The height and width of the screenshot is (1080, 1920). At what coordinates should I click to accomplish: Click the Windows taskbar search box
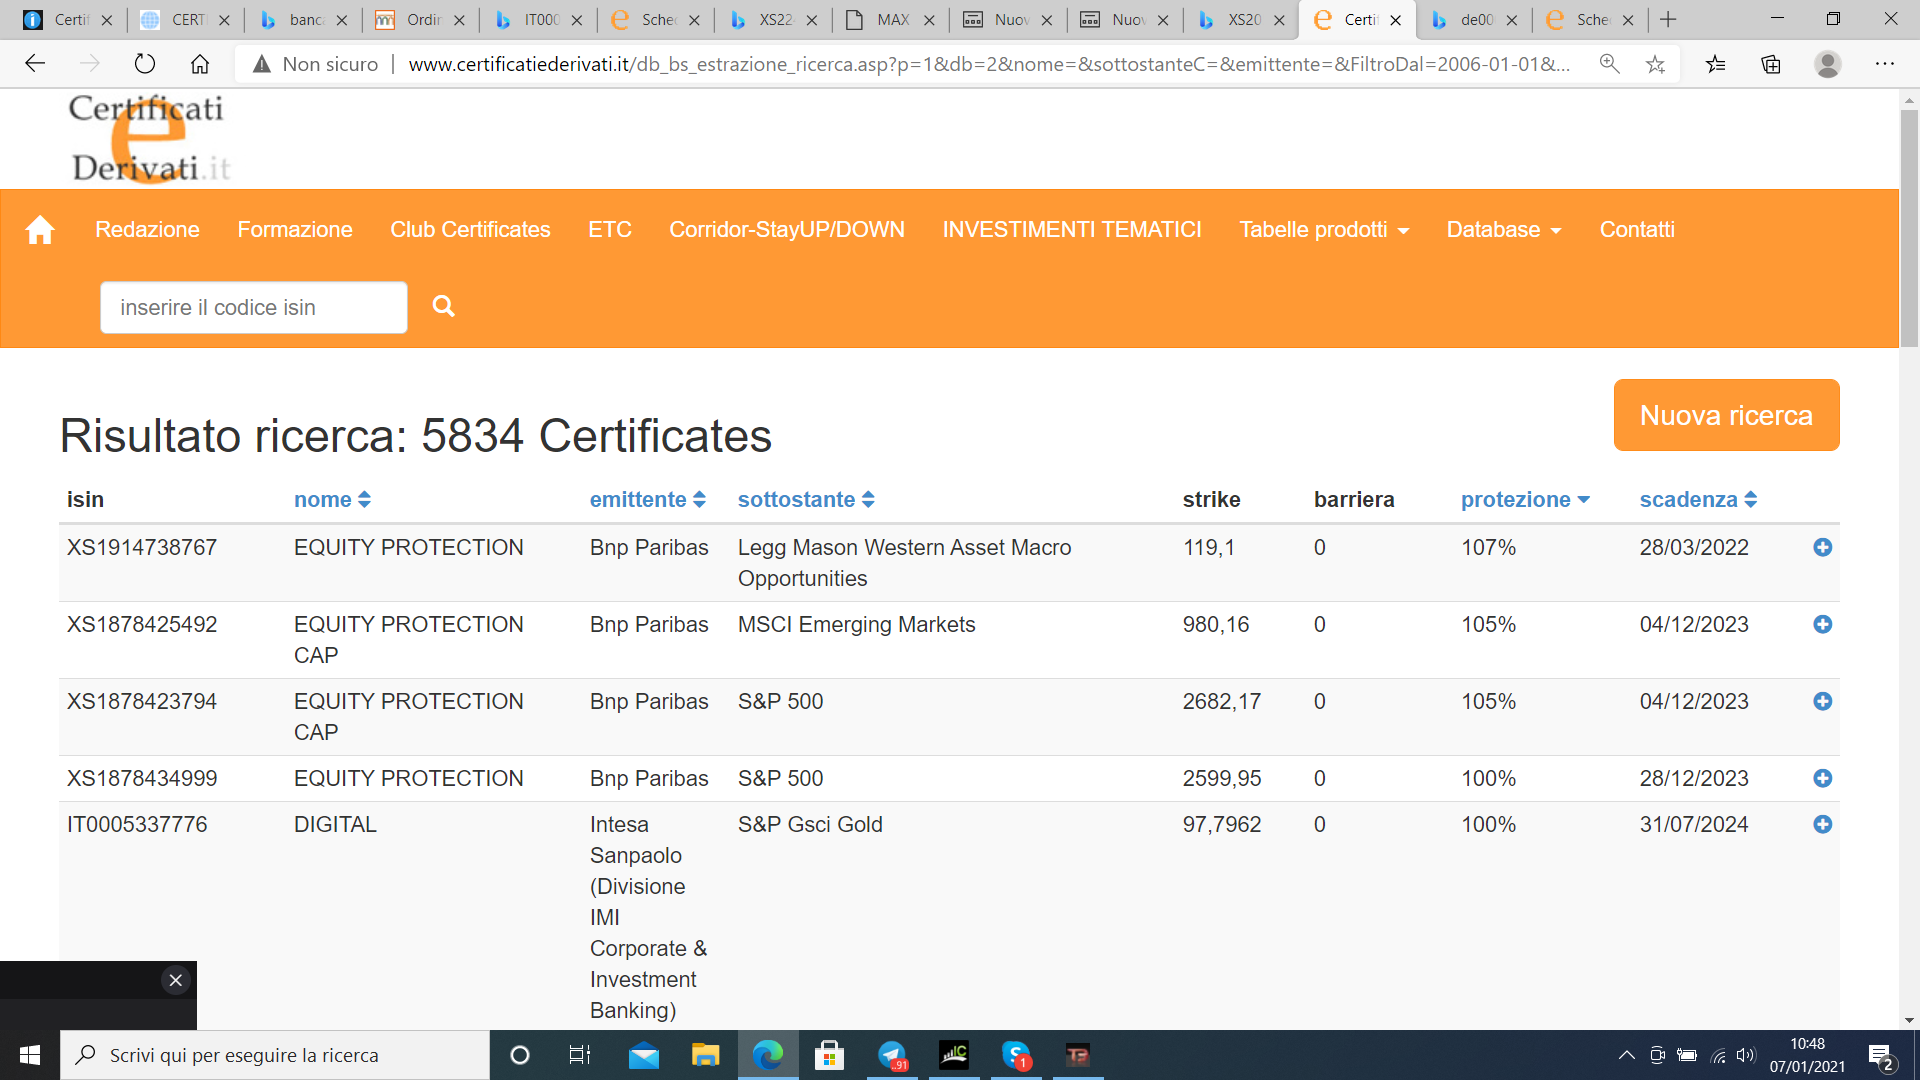click(x=276, y=1055)
